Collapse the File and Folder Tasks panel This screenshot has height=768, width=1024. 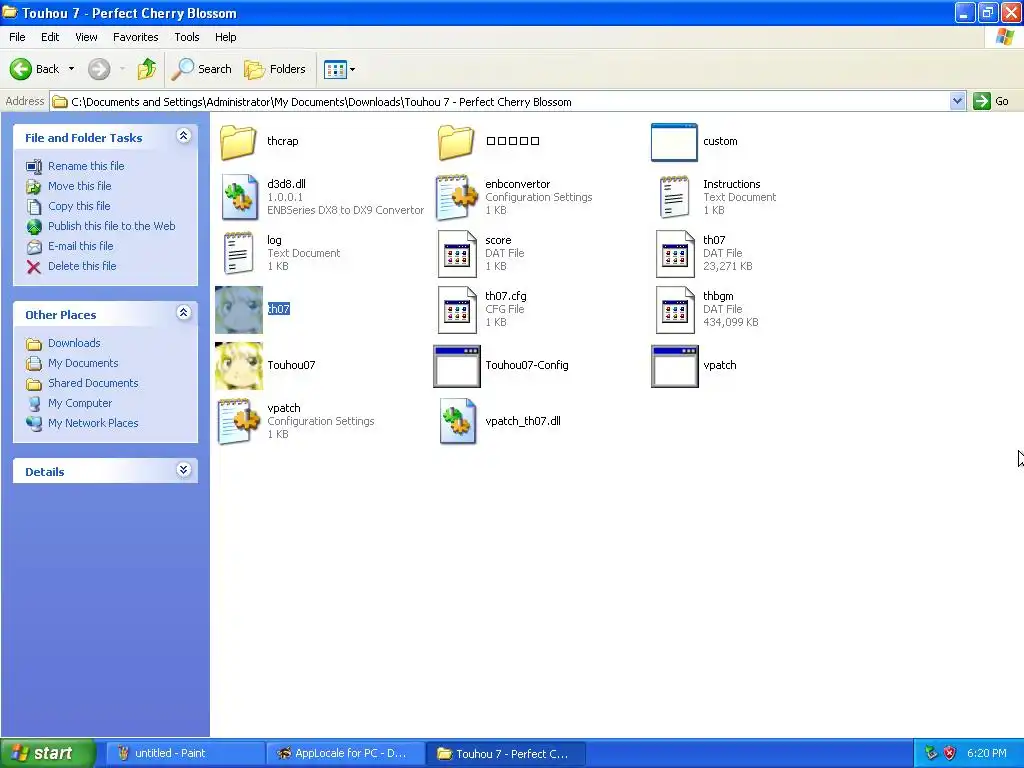(184, 136)
